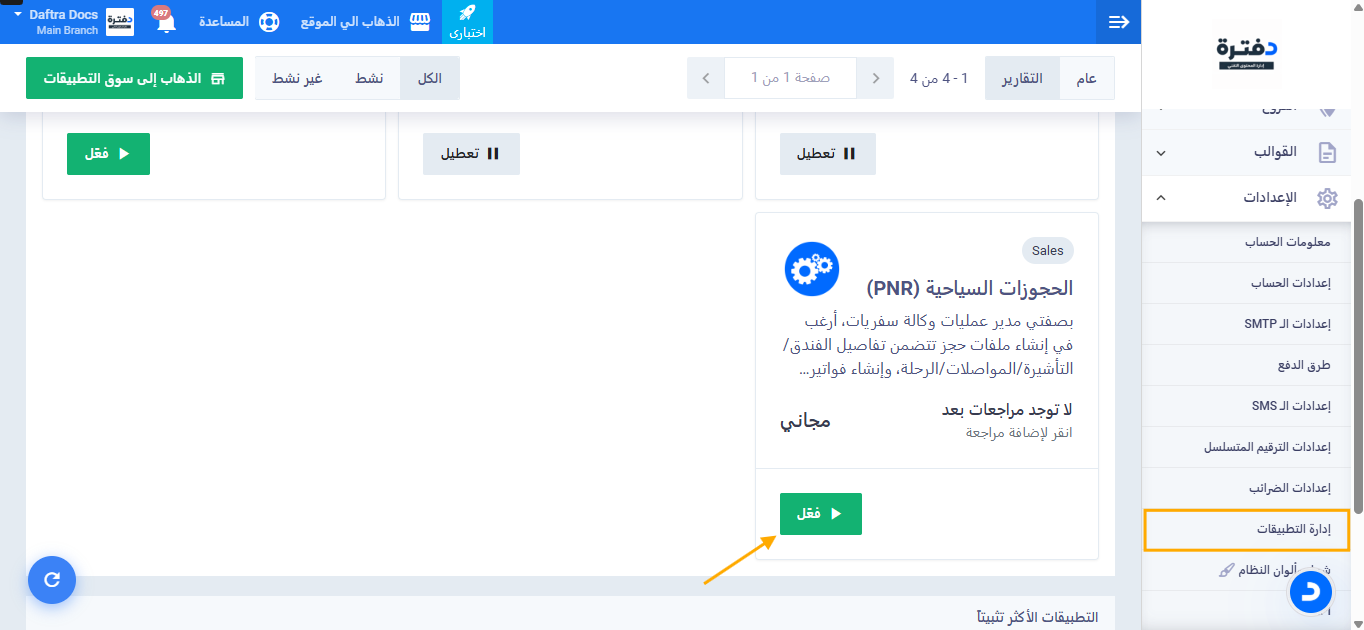Click the لا توجد مراجعات بعد text
Screen dimensions: 1364x630
[x=1007, y=410]
